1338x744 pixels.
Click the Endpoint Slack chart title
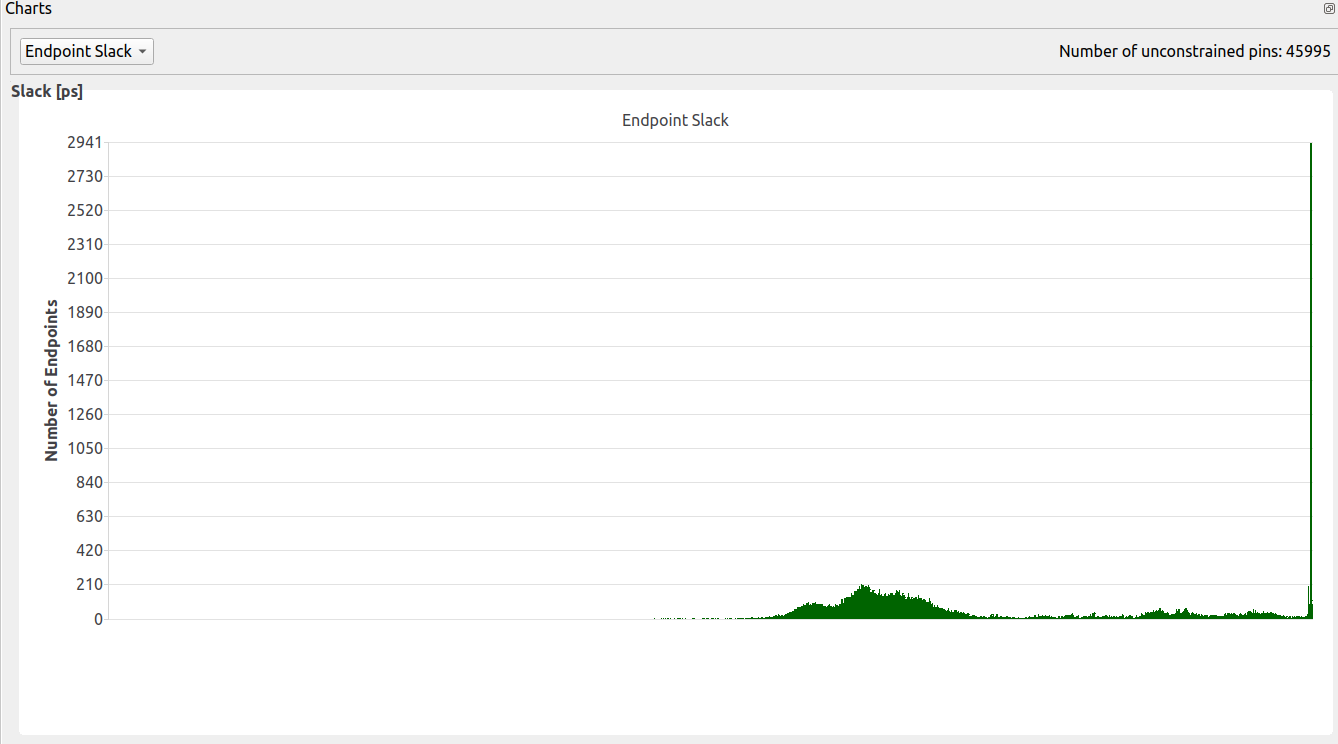[x=675, y=119]
